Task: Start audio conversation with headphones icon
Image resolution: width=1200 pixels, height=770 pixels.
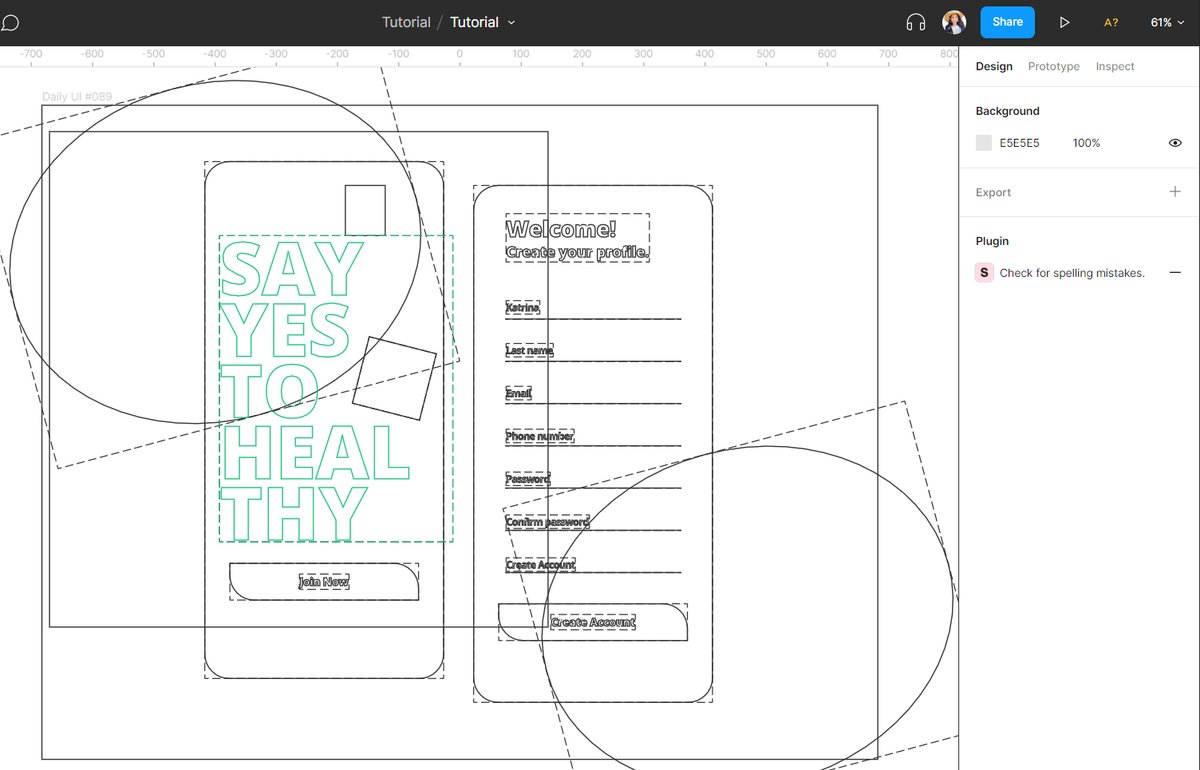Action: pos(915,22)
